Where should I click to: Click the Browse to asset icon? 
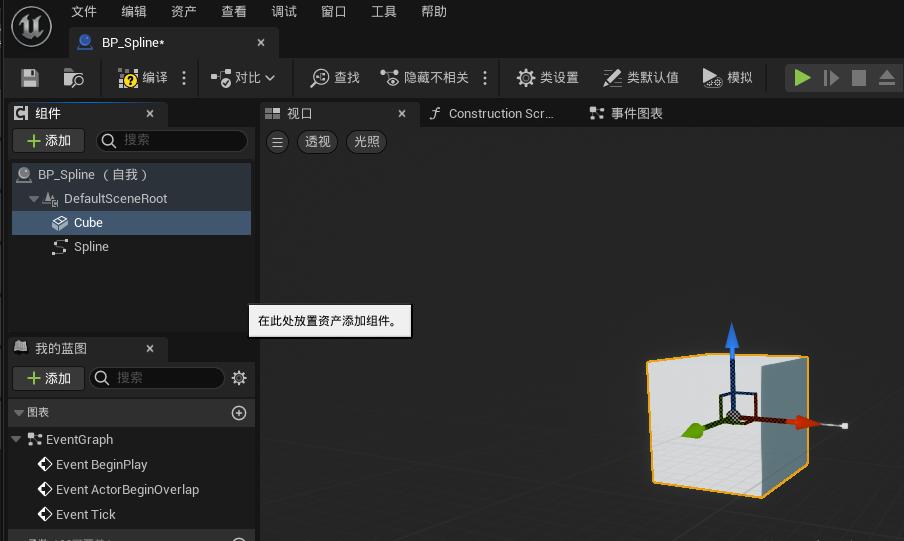[73, 78]
